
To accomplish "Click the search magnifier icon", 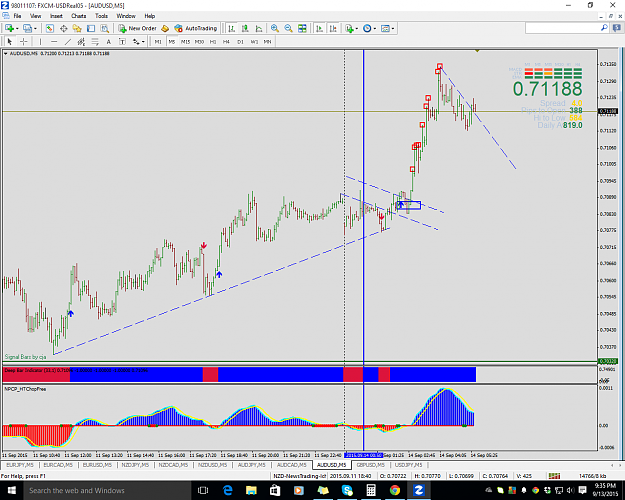I will click(x=604, y=28).
